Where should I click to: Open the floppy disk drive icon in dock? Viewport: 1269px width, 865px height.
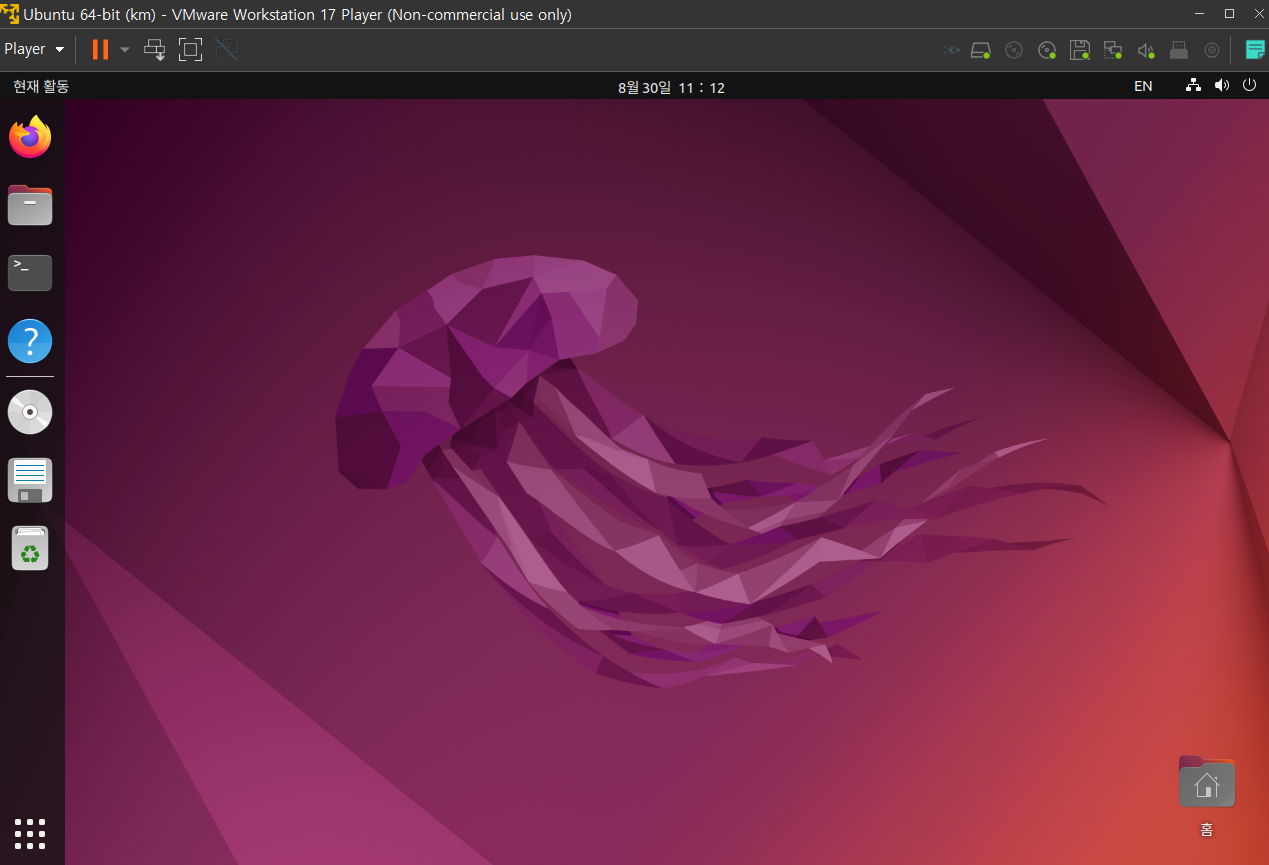[30, 480]
